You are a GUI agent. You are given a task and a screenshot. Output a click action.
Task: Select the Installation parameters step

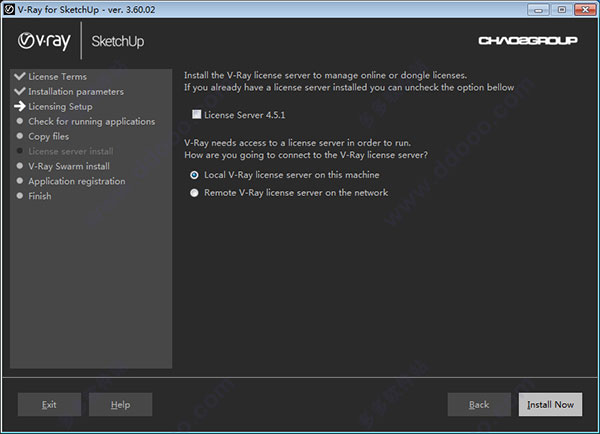point(76,91)
